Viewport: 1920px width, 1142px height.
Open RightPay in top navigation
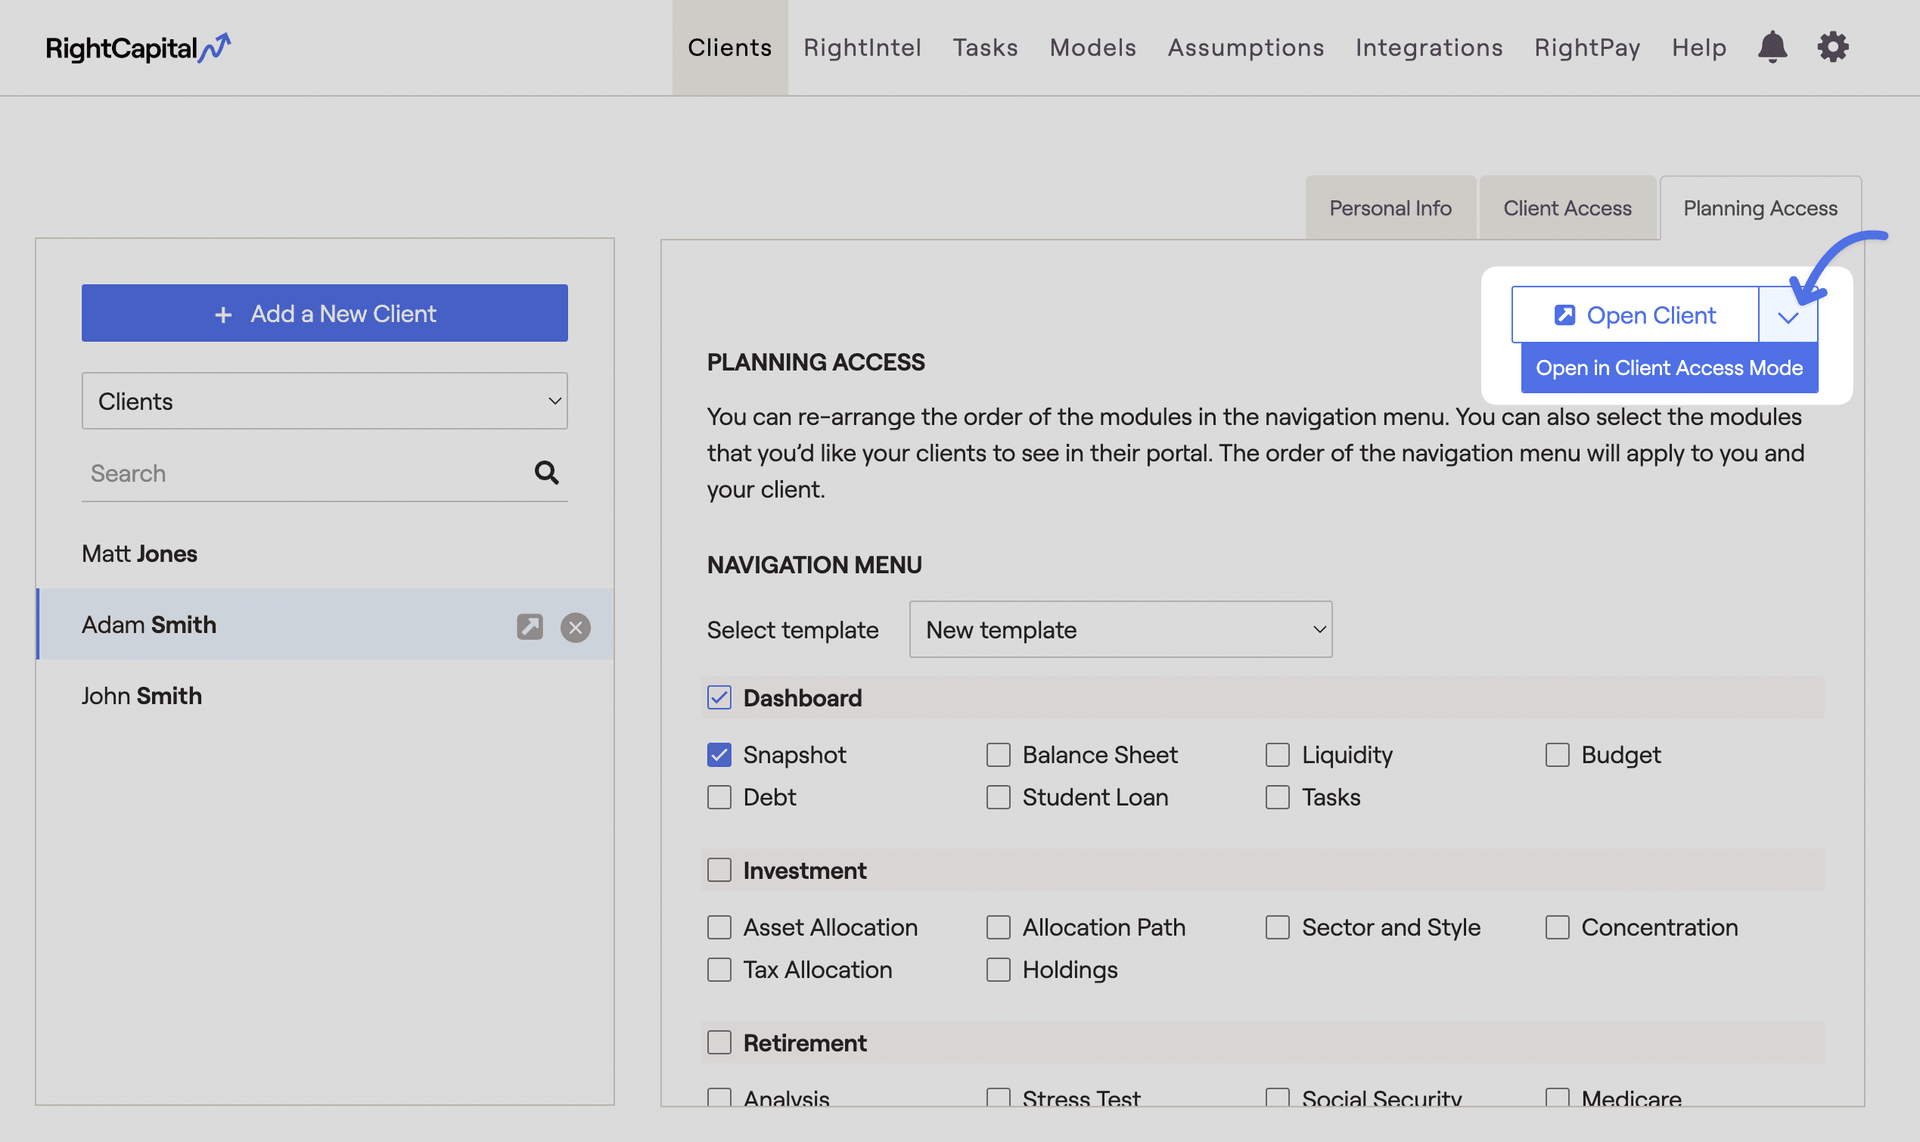pyautogui.click(x=1587, y=47)
